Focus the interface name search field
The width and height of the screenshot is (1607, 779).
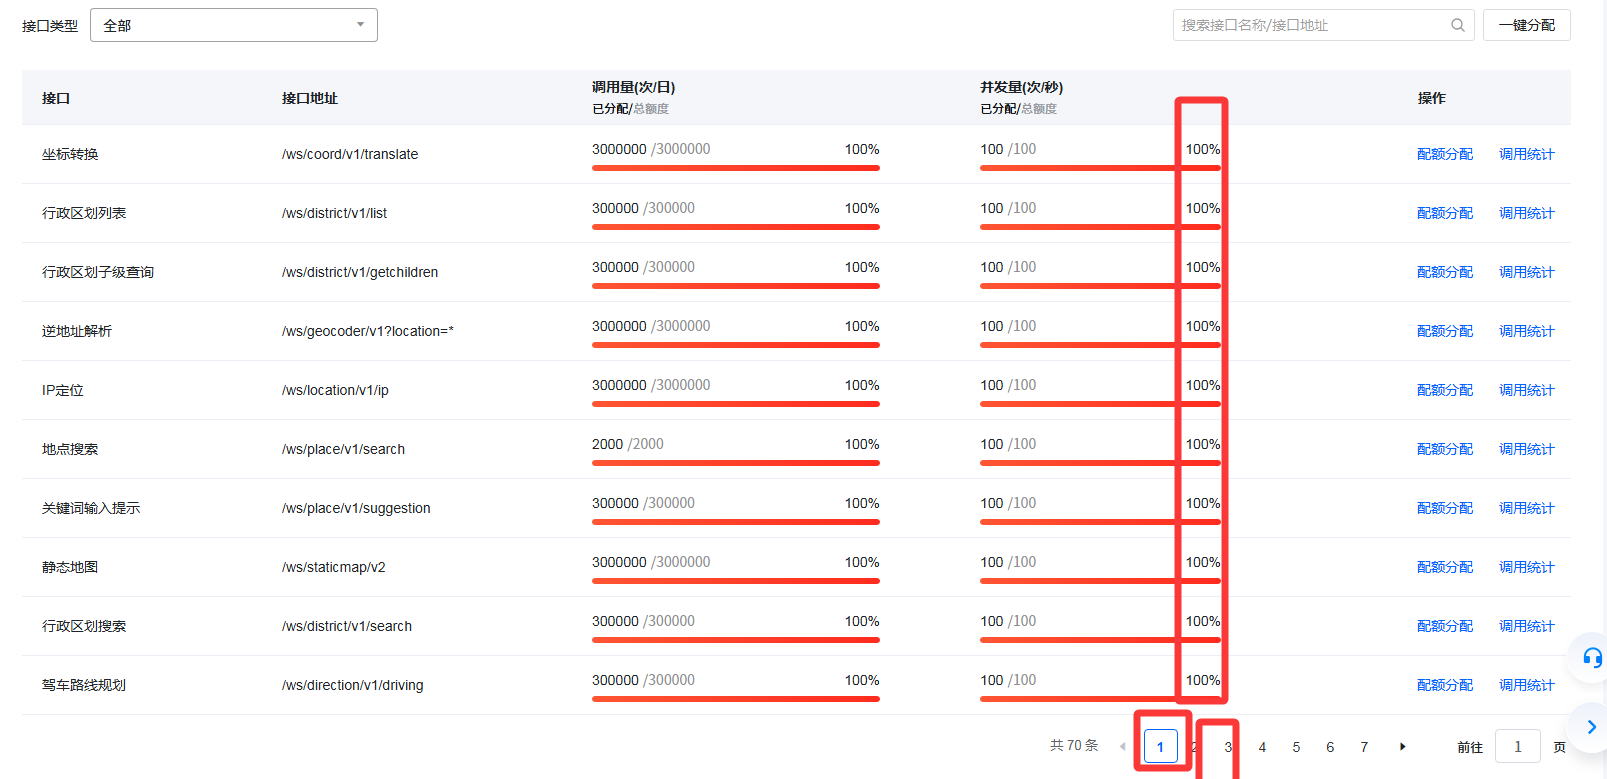point(1312,25)
